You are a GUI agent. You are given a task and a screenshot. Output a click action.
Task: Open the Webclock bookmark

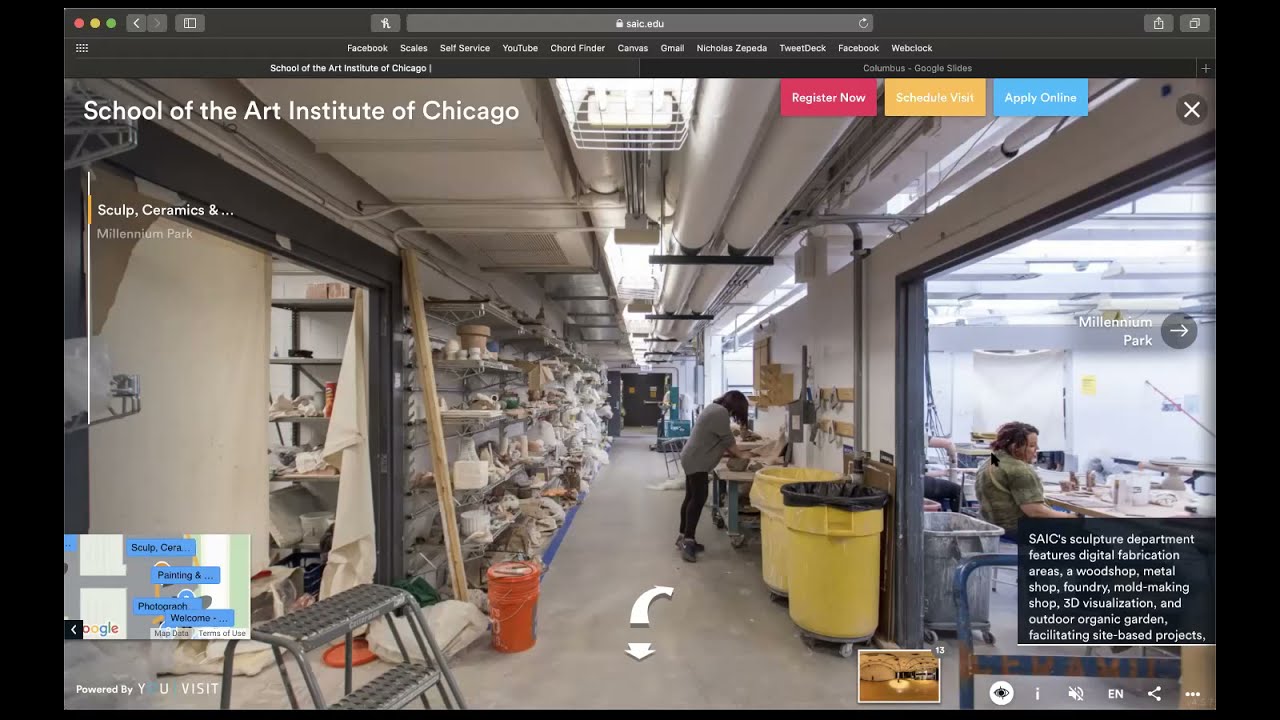click(912, 48)
